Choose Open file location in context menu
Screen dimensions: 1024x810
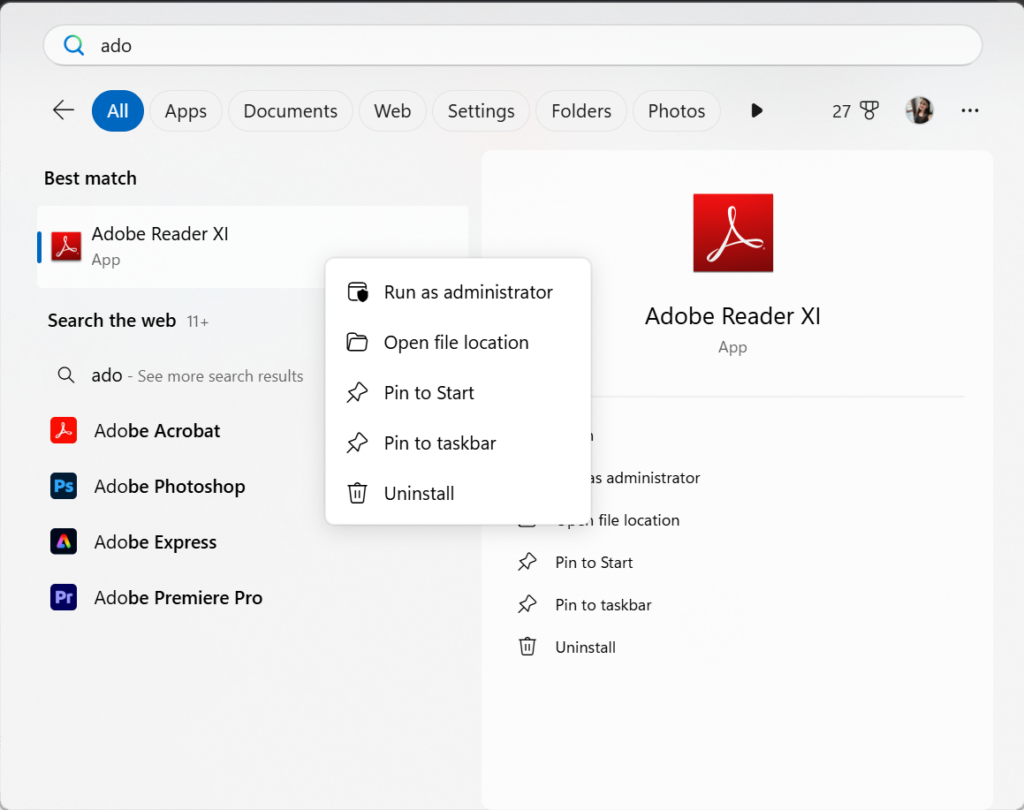pyautogui.click(x=458, y=342)
